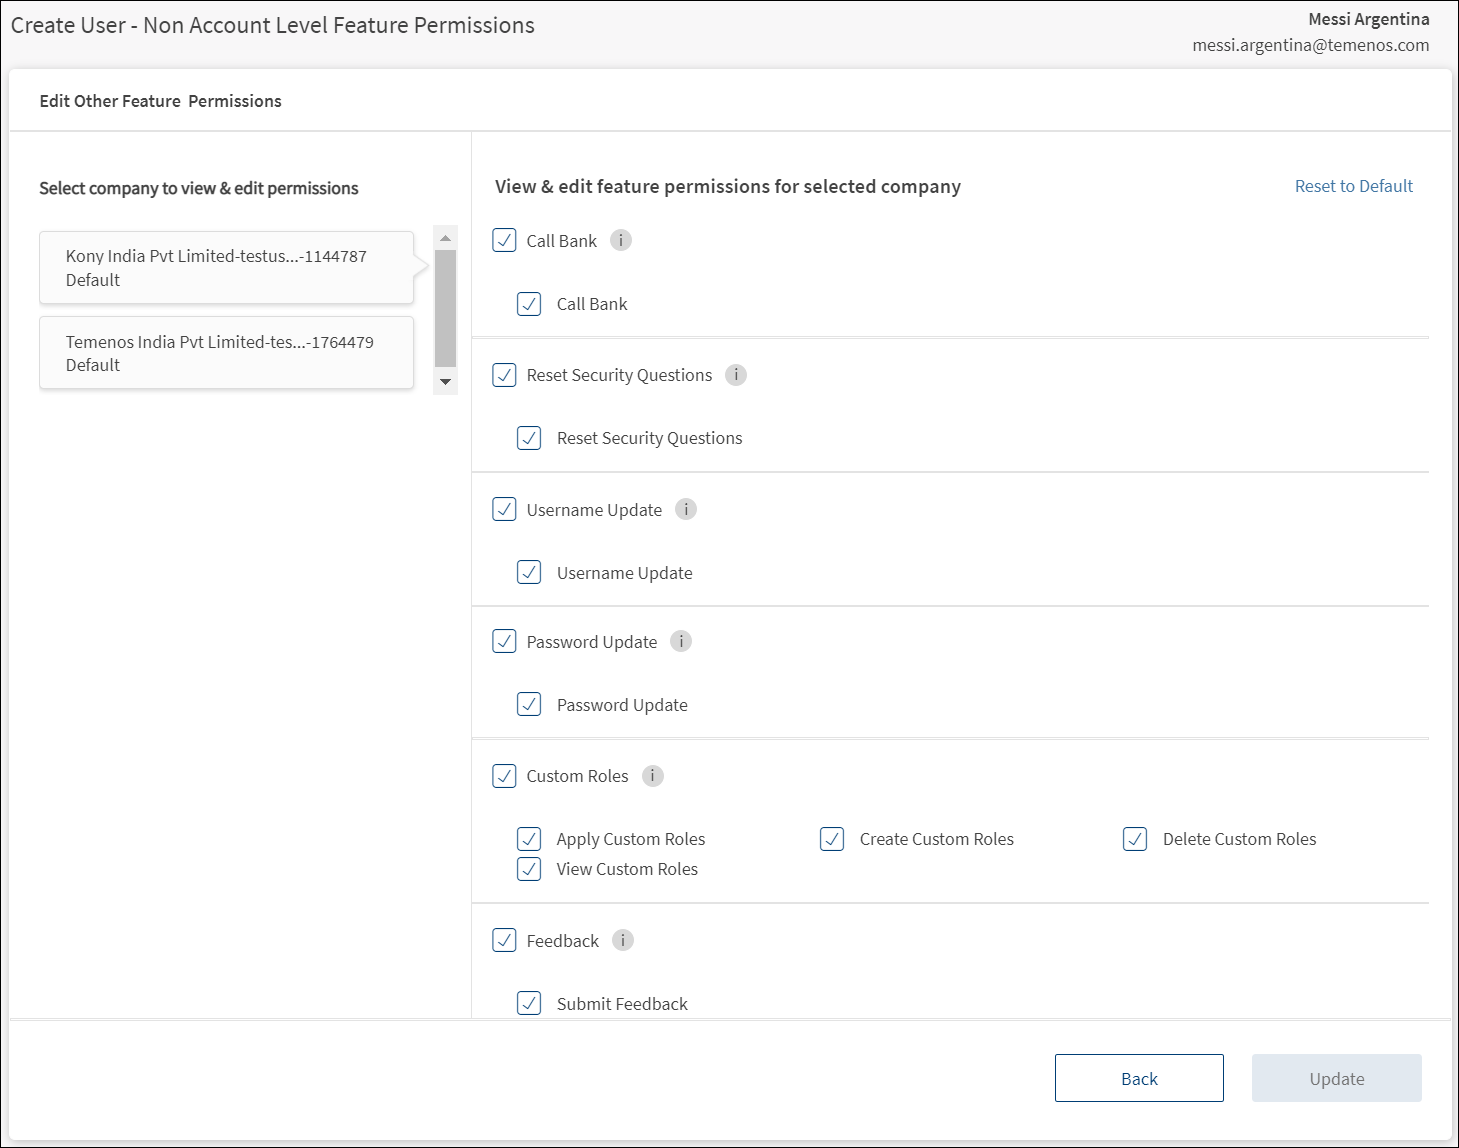Click the info icon beside Call Bank
Screen dimensions: 1459x1148
pos(621,241)
